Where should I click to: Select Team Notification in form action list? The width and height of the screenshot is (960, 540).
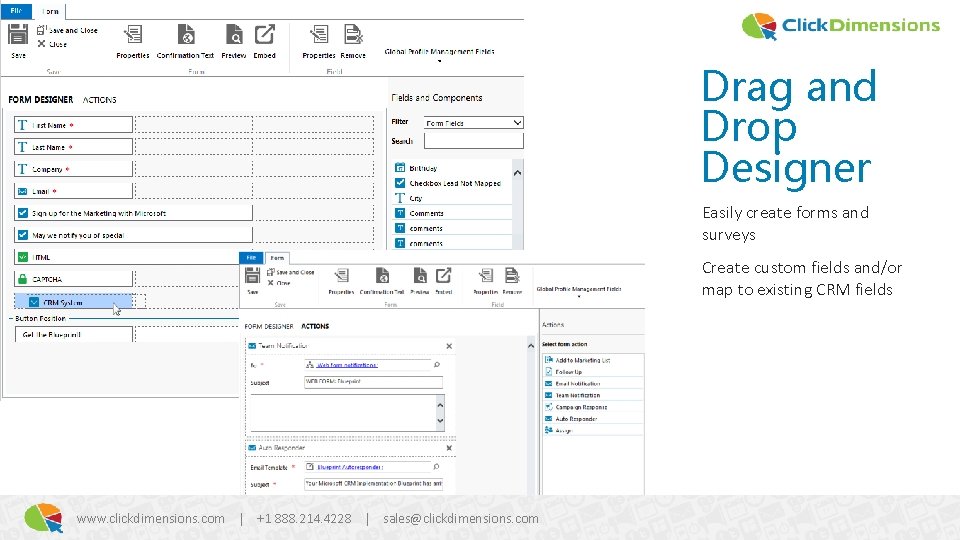593,395
